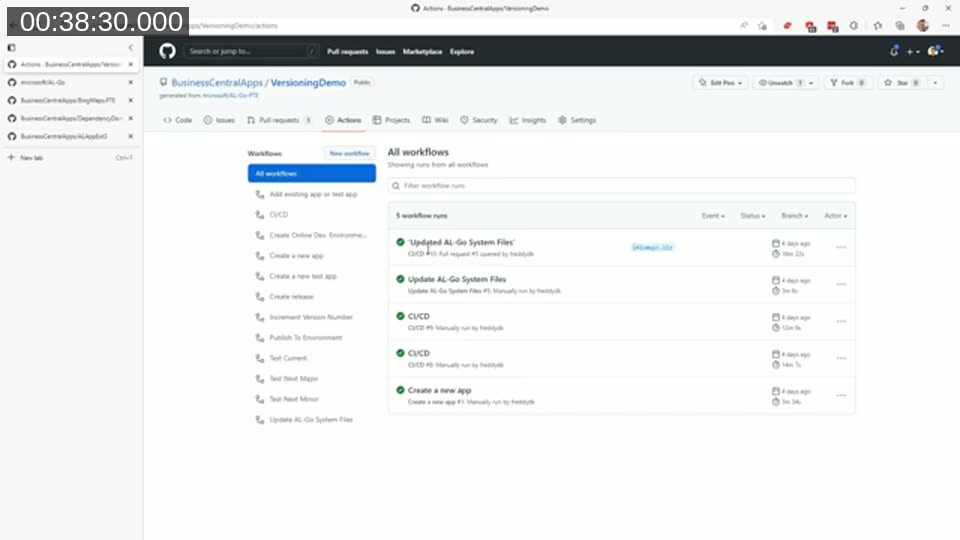The height and width of the screenshot is (540, 960).
Task: Go to Marketplace in the top nav
Action: tap(422, 52)
